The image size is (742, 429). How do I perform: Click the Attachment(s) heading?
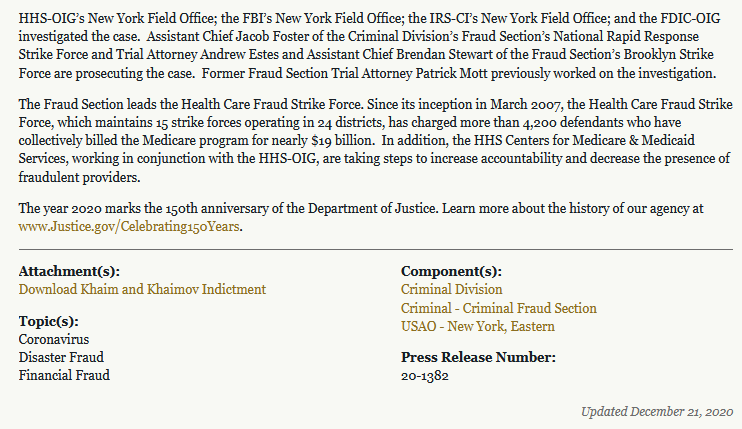point(69,271)
